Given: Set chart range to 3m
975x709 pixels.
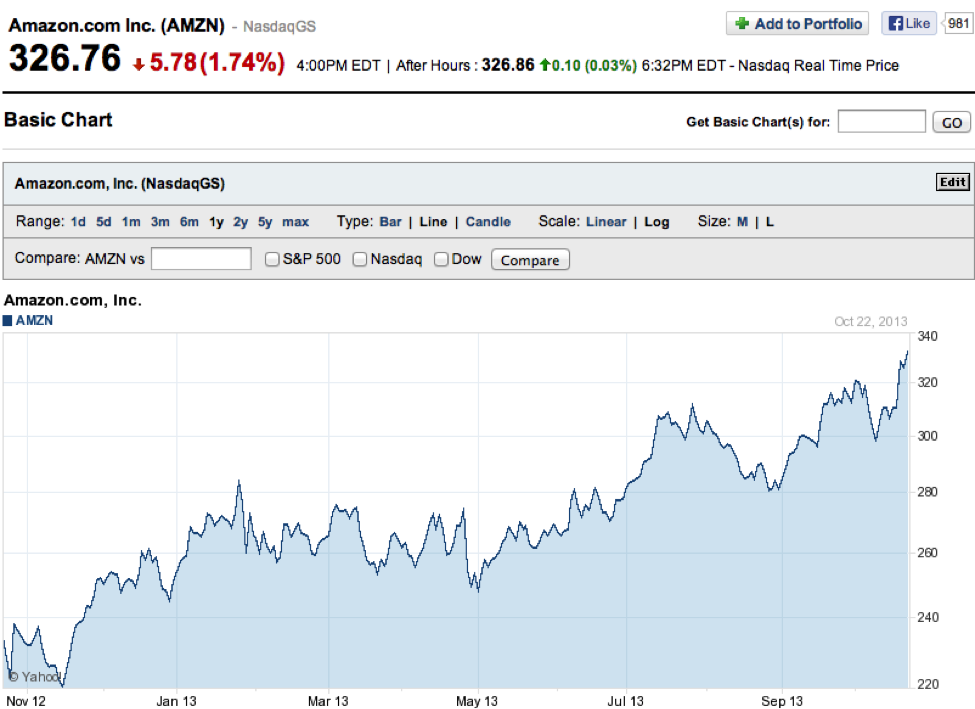Looking at the screenshot, I should (160, 222).
